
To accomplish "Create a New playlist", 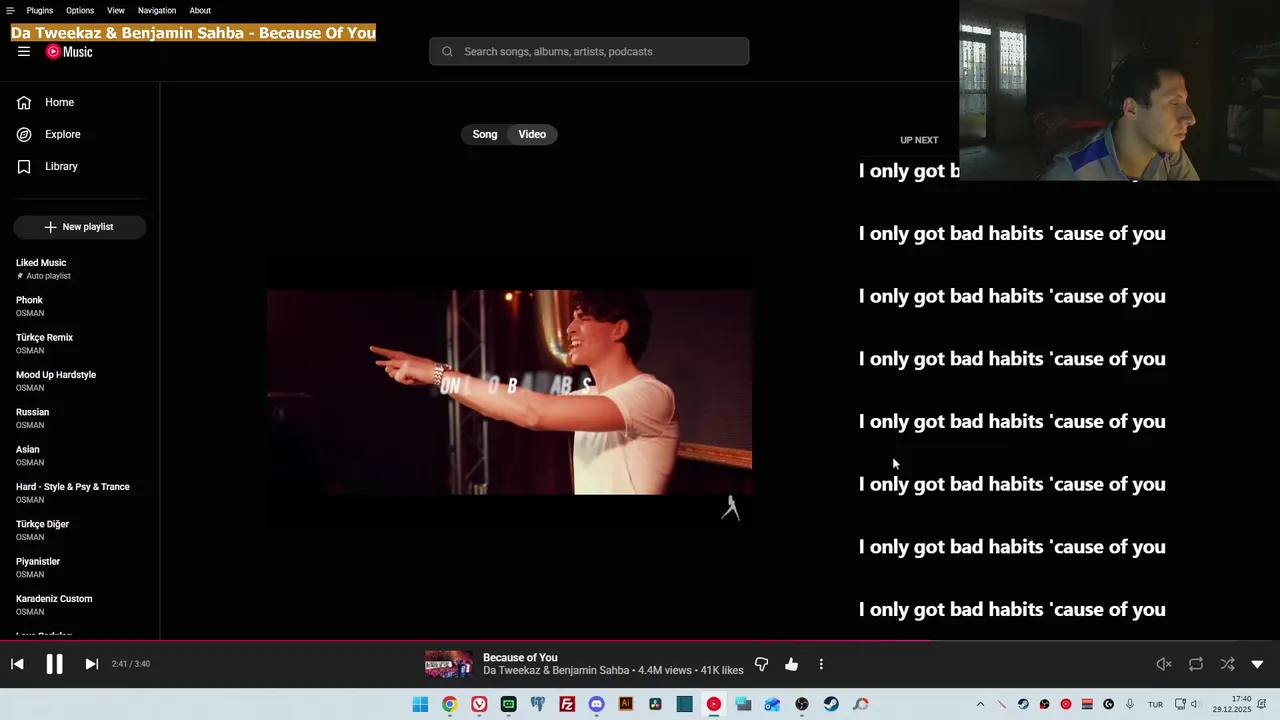I will [x=80, y=227].
